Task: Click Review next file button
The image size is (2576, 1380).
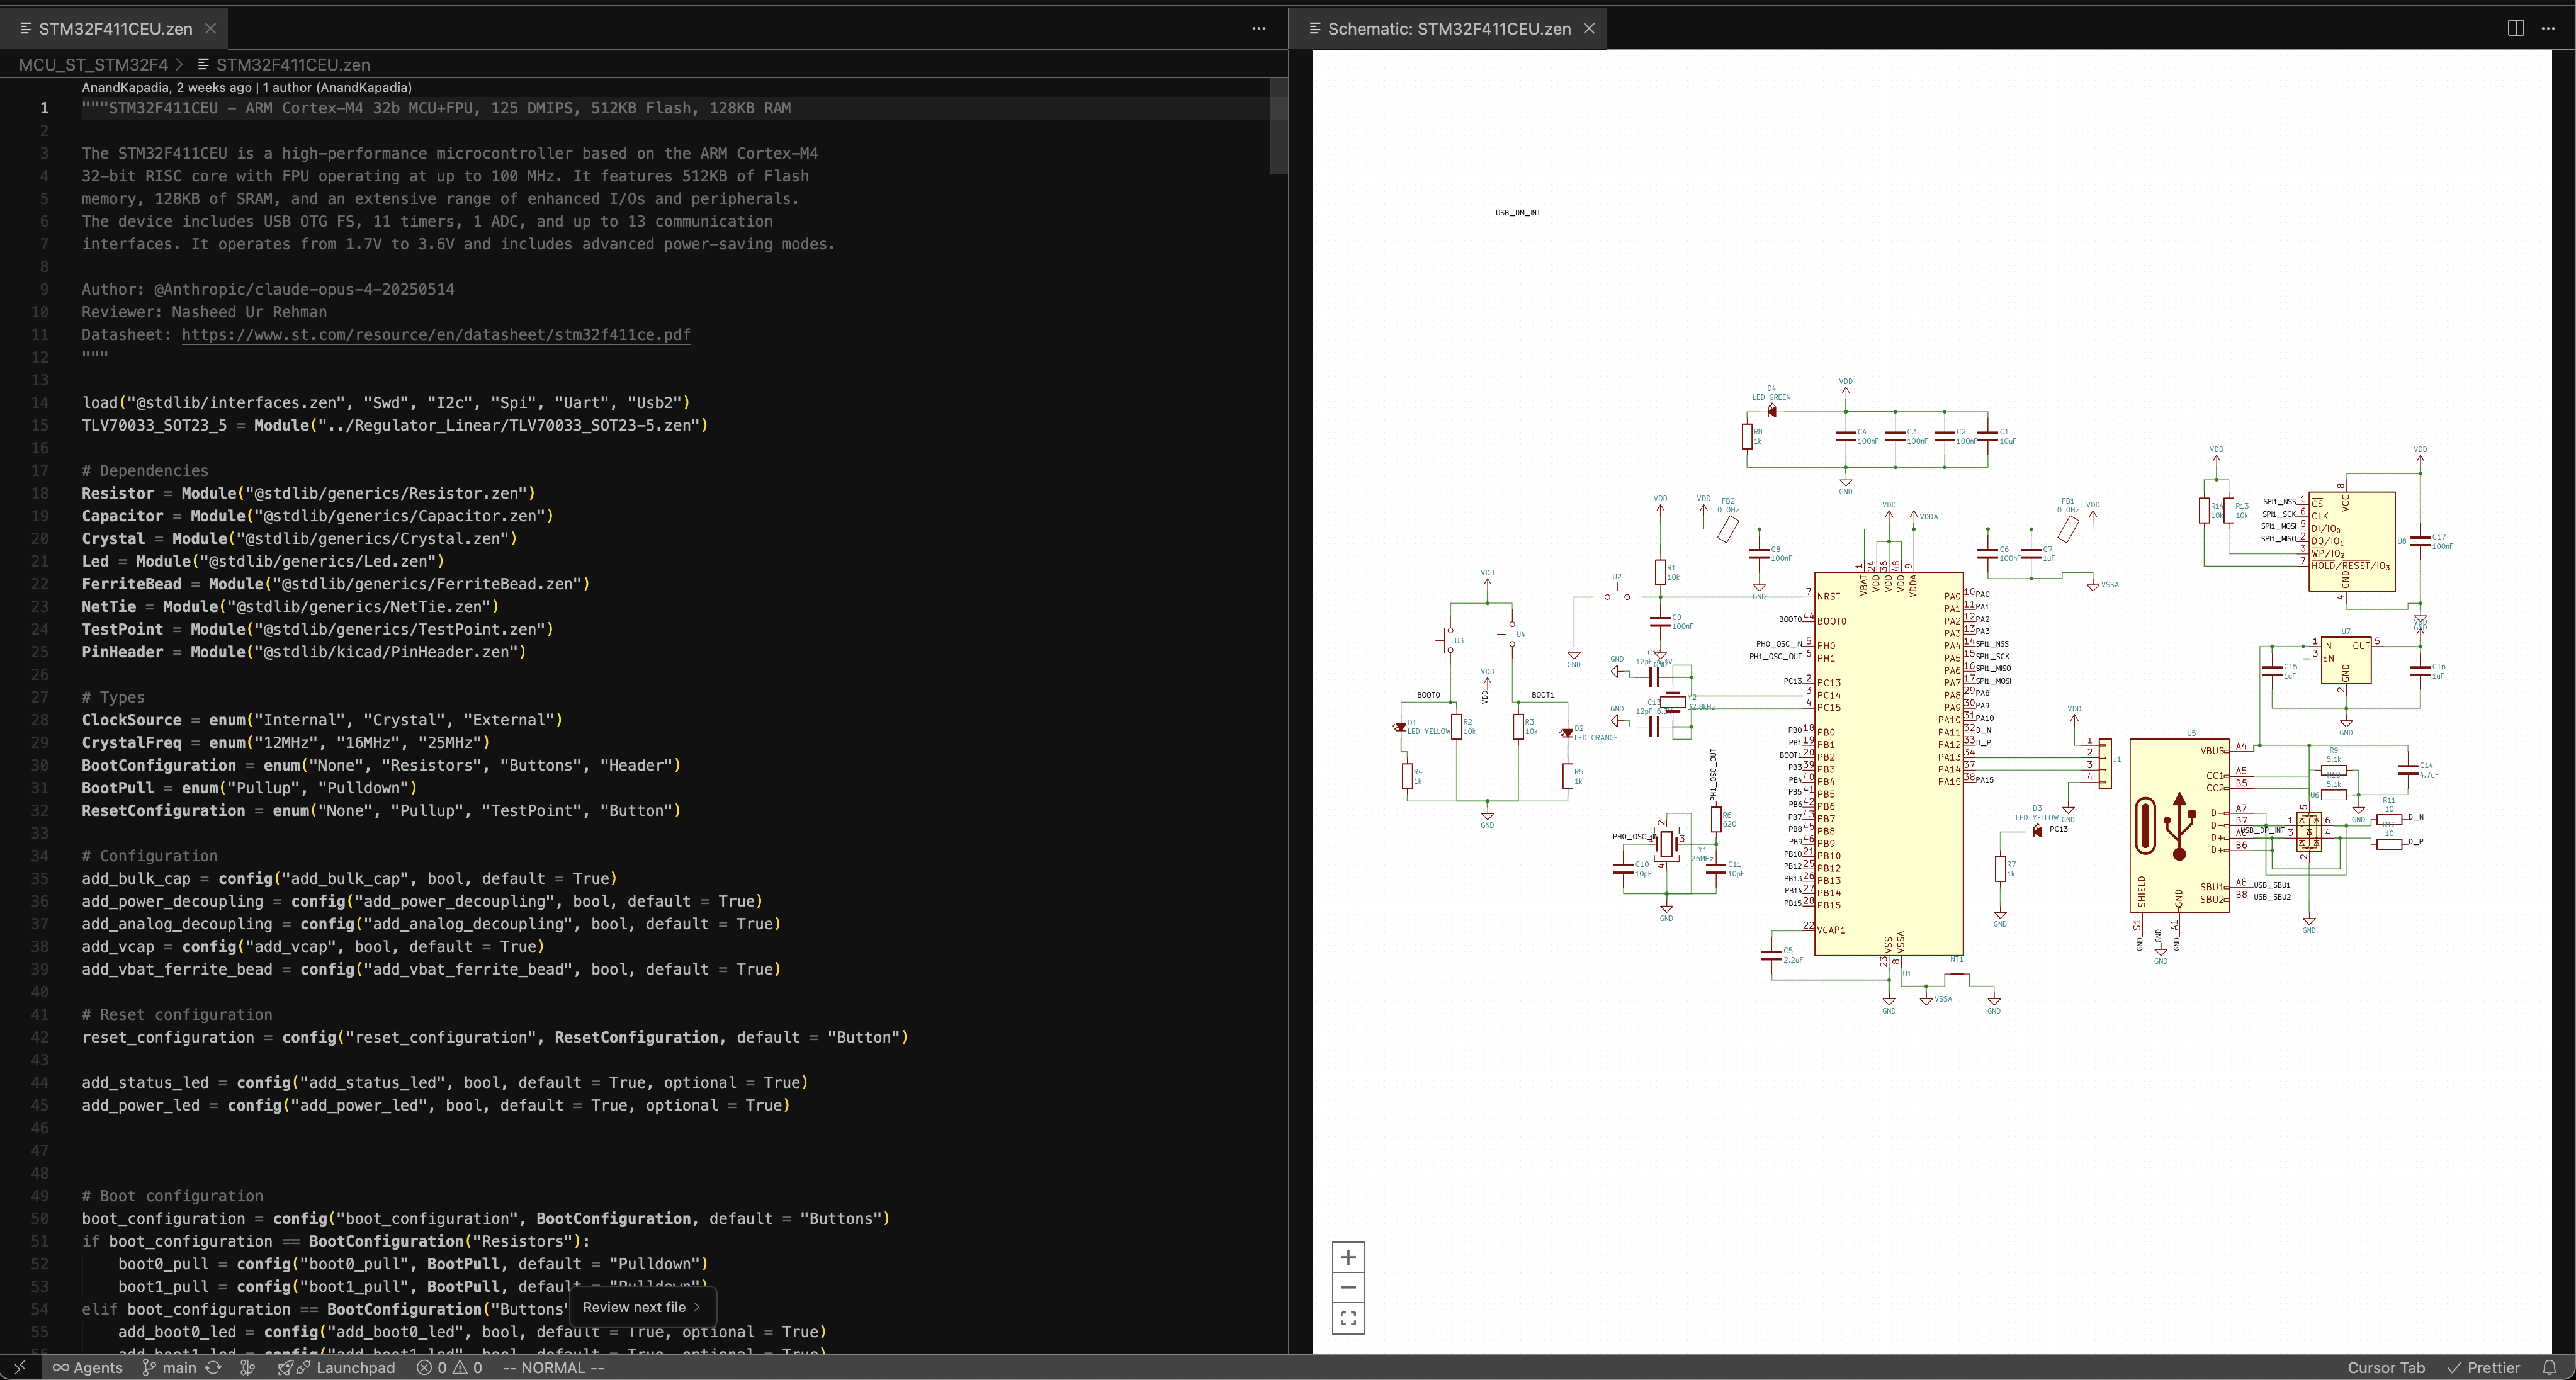Action: pos(641,1307)
